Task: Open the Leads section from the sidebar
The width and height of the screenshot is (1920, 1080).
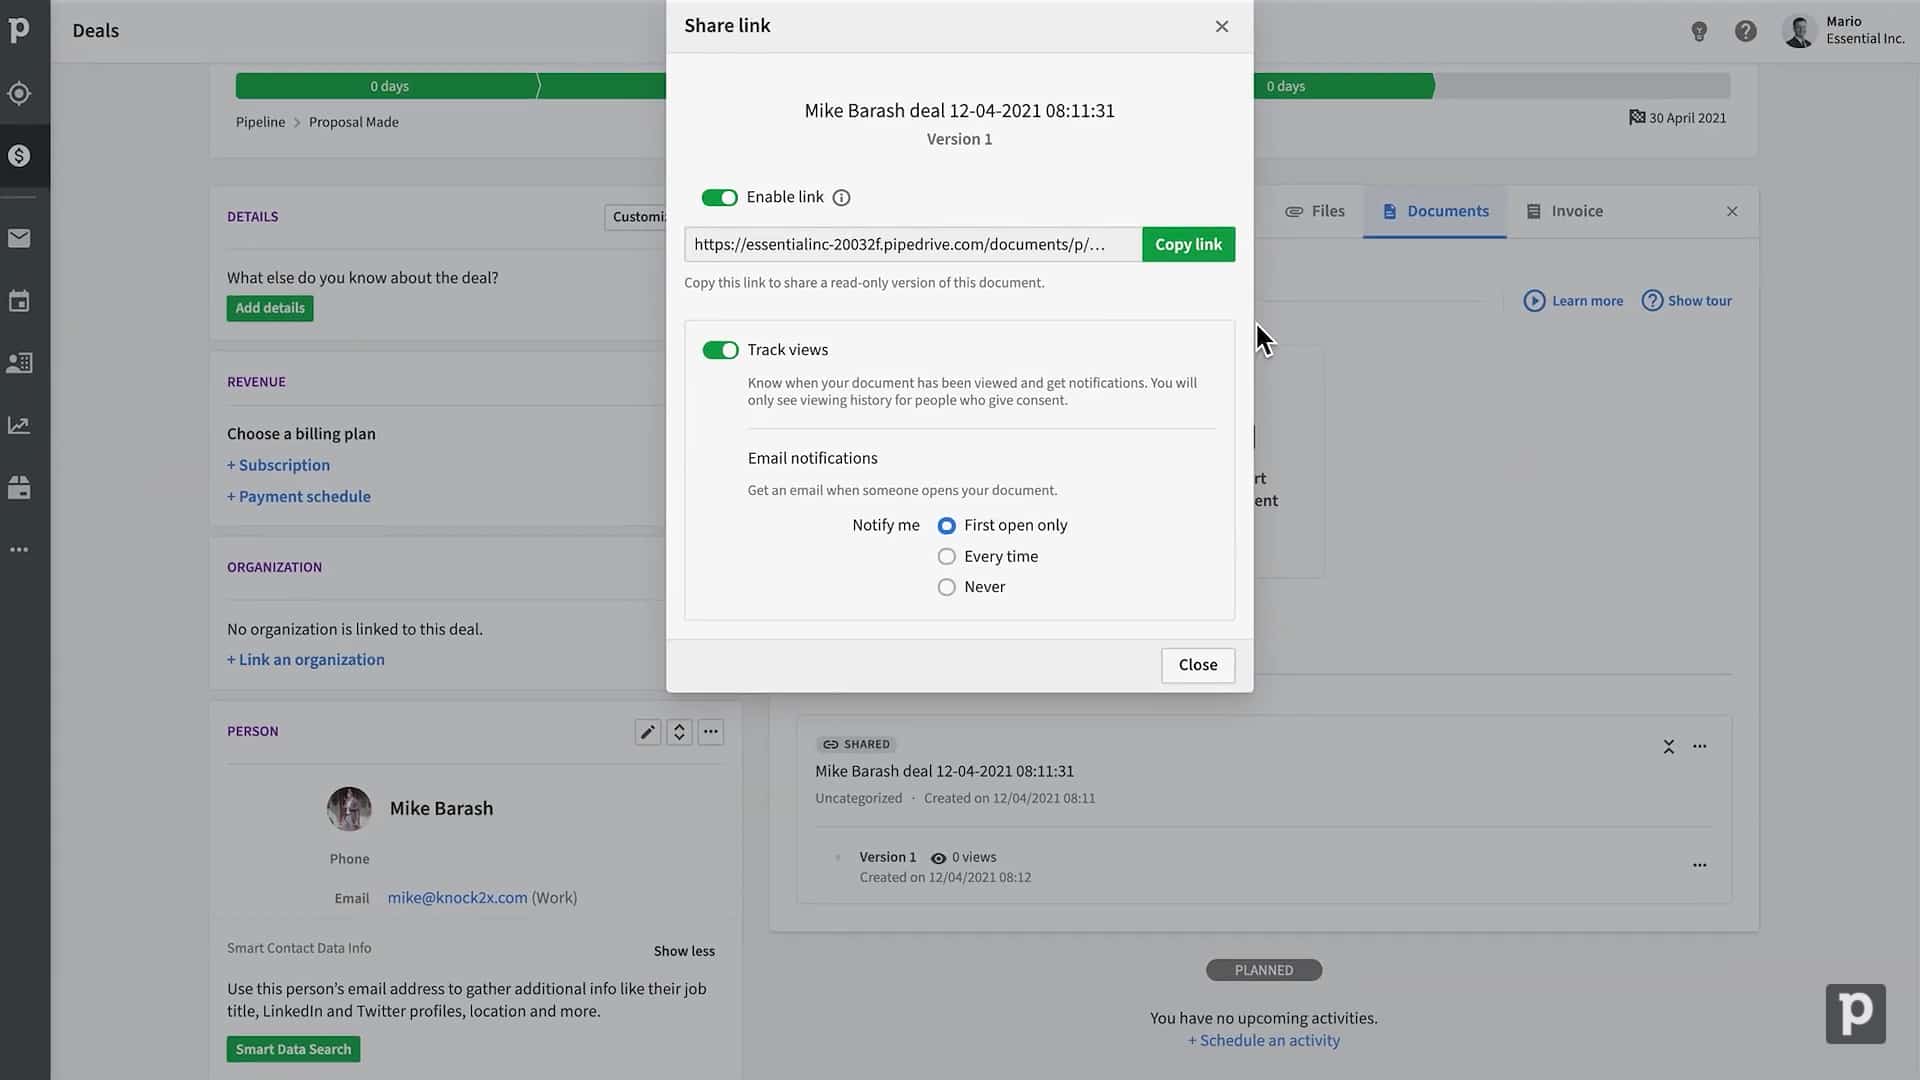Action: (x=20, y=93)
